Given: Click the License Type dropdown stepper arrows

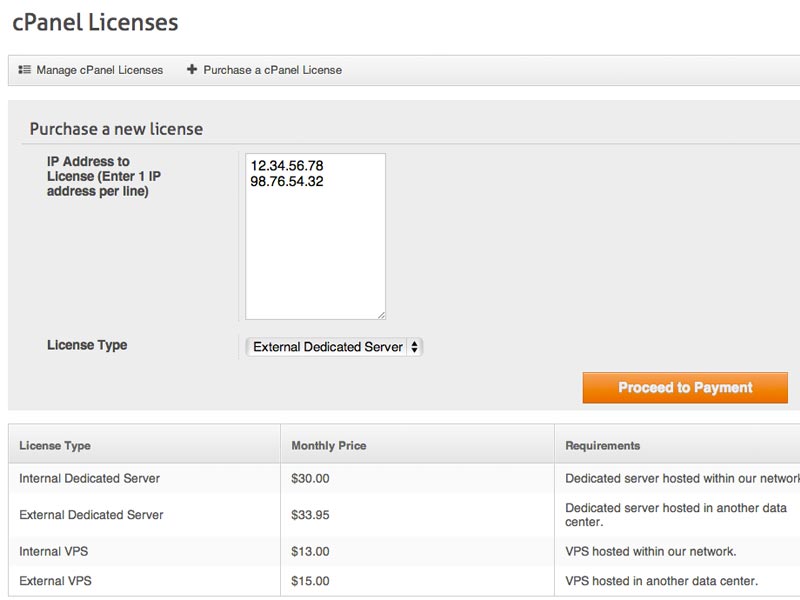Looking at the screenshot, I should [x=414, y=347].
